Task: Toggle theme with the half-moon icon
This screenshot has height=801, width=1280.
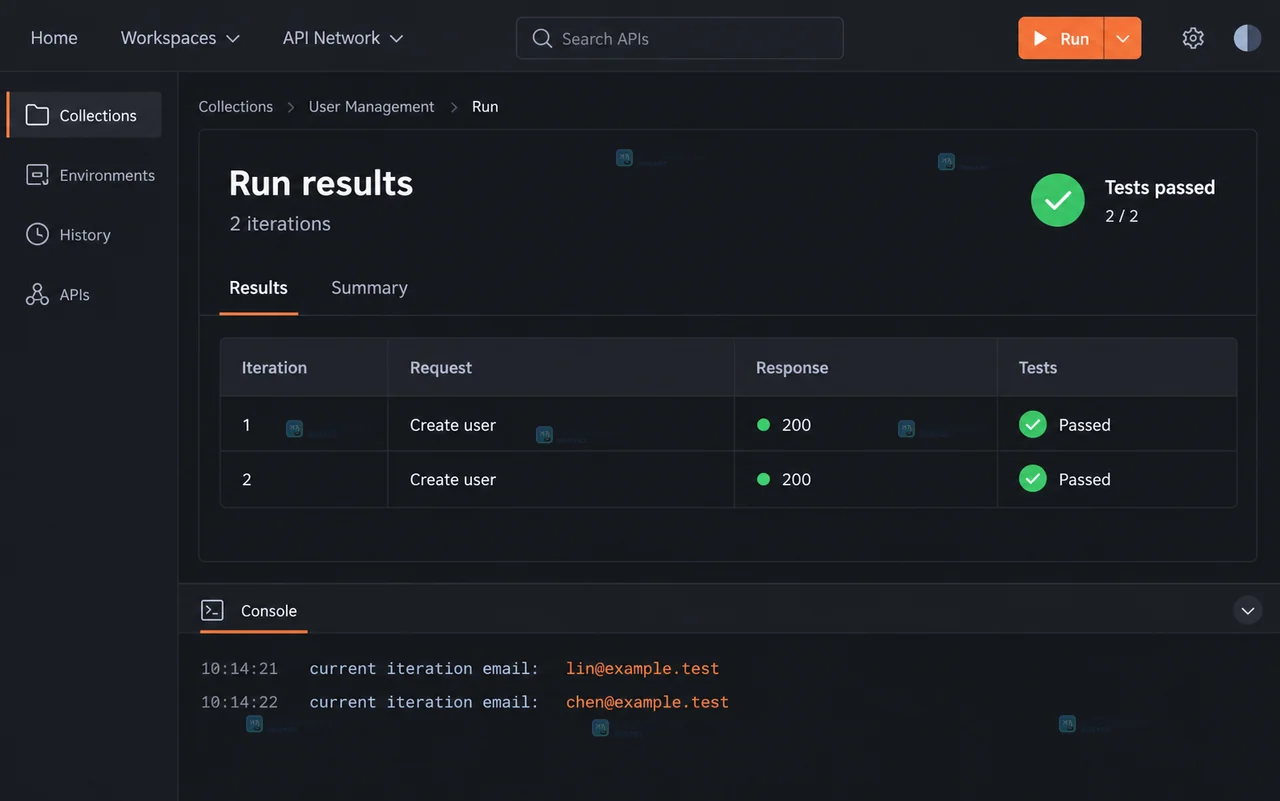Action: pos(1247,38)
